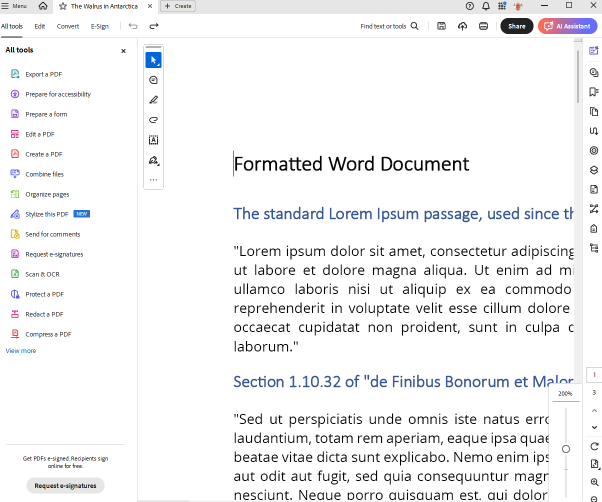This screenshot has height=502, width=602.
Task: Pick the freehand Draw tool
Action: click(x=153, y=120)
